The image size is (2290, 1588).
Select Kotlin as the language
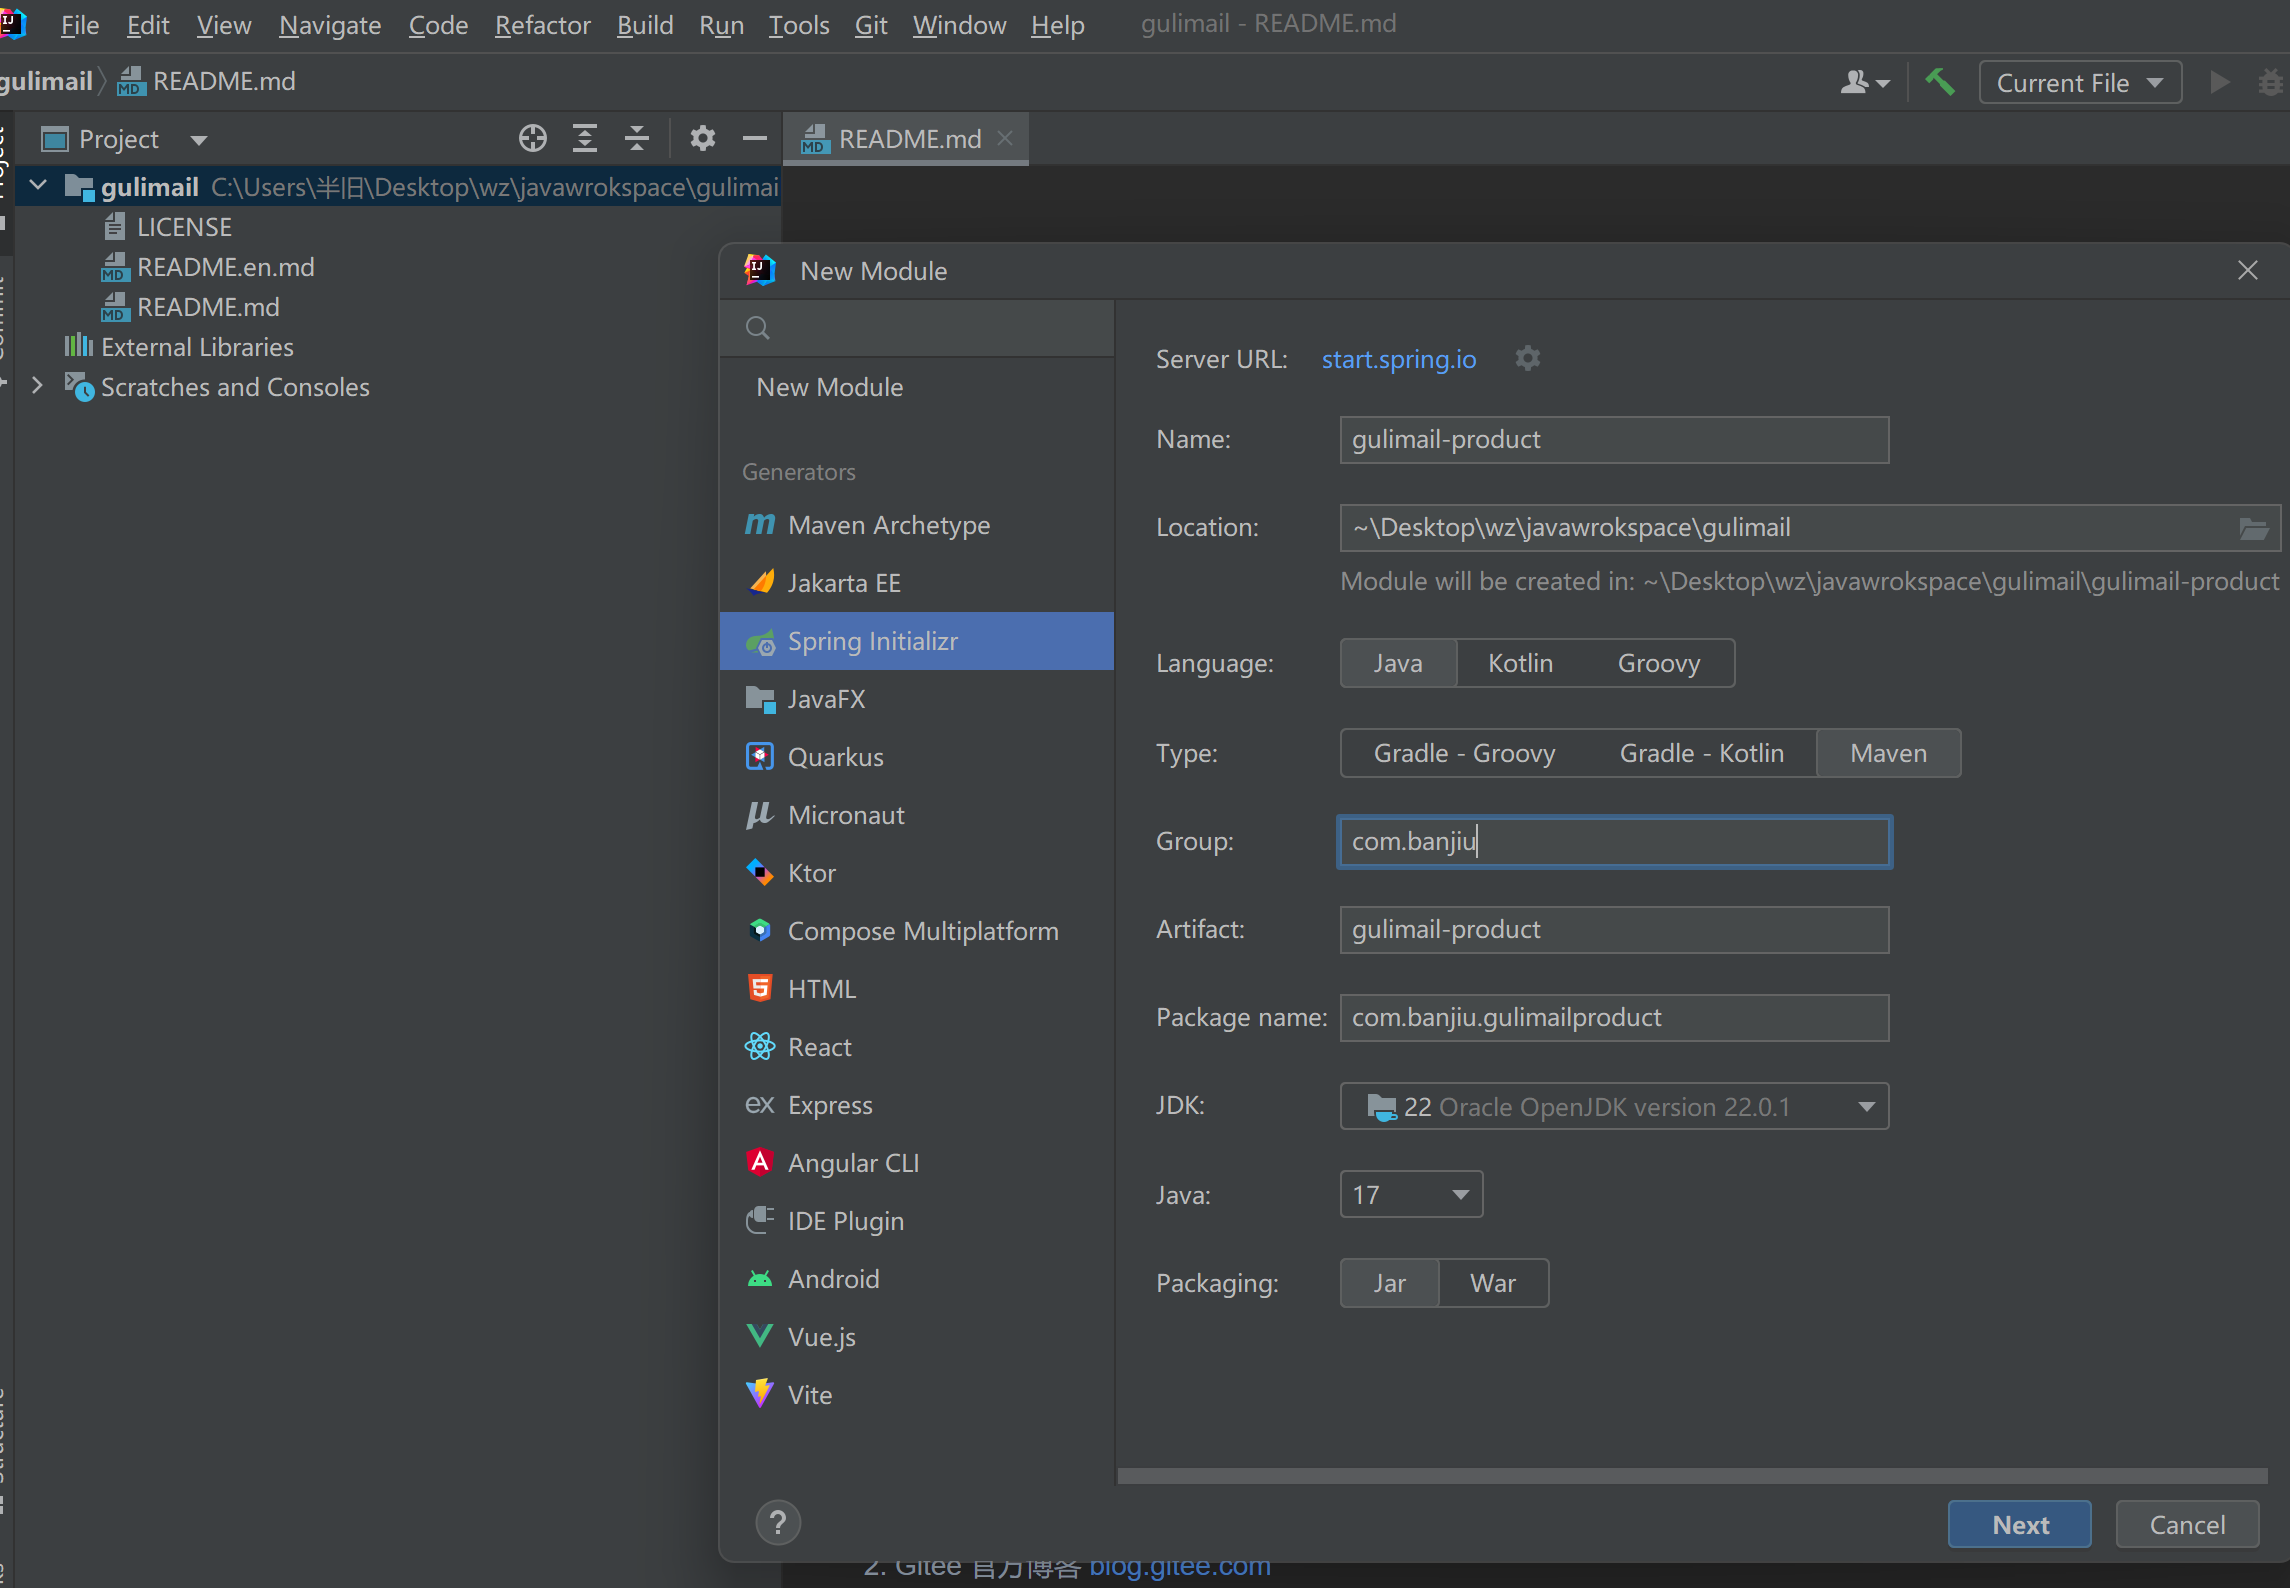pos(1520,664)
